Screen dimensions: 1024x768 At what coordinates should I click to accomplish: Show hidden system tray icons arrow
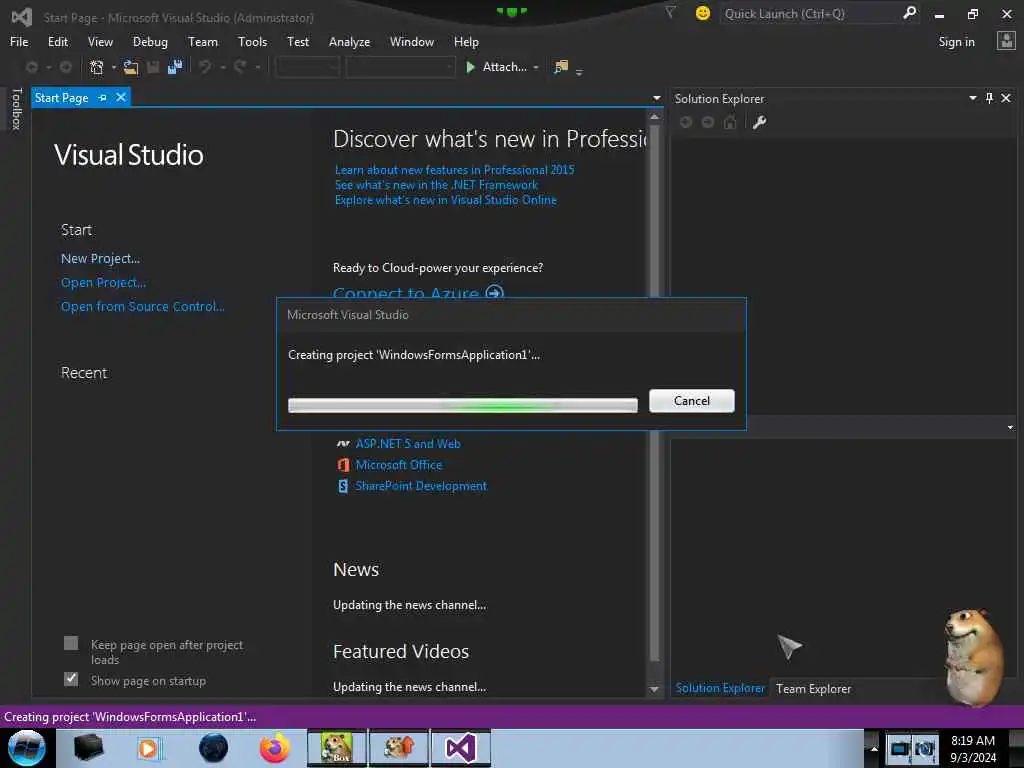point(874,748)
